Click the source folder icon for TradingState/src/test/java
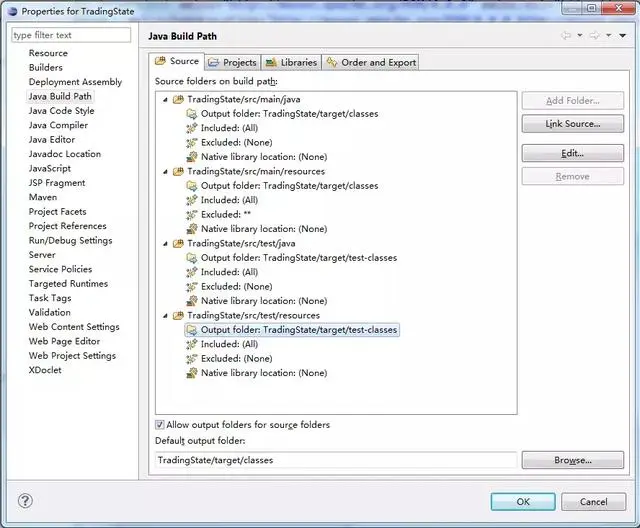This screenshot has width=640, height=528. click(178, 244)
